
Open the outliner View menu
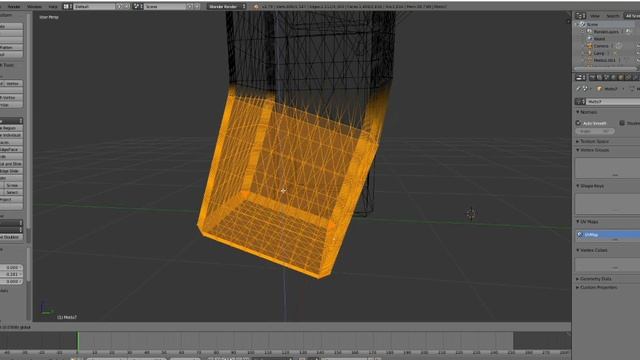click(595, 16)
